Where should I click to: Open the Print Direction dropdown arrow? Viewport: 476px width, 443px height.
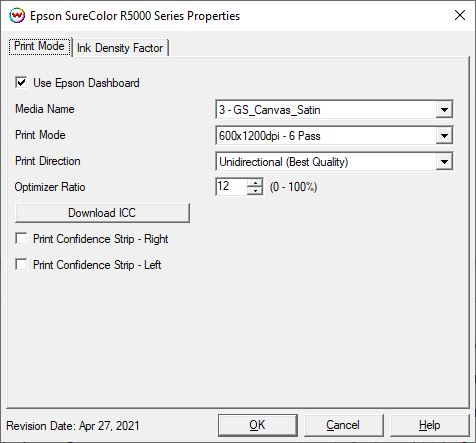pyautogui.click(x=444, y=162)
